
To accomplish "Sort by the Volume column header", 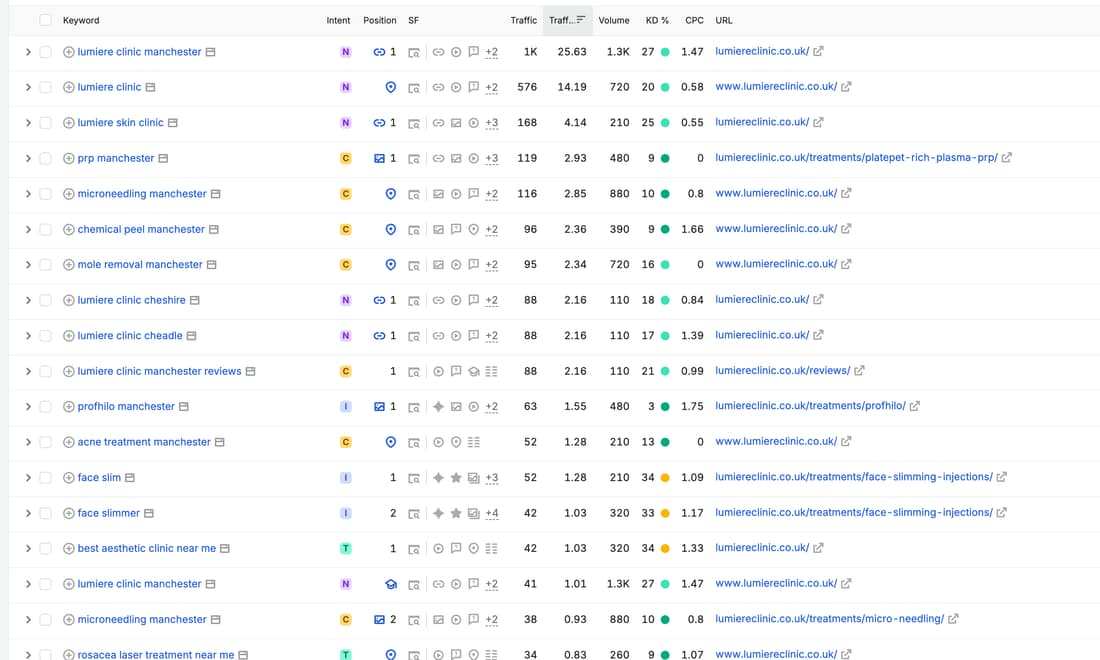I will click(614, 20).
